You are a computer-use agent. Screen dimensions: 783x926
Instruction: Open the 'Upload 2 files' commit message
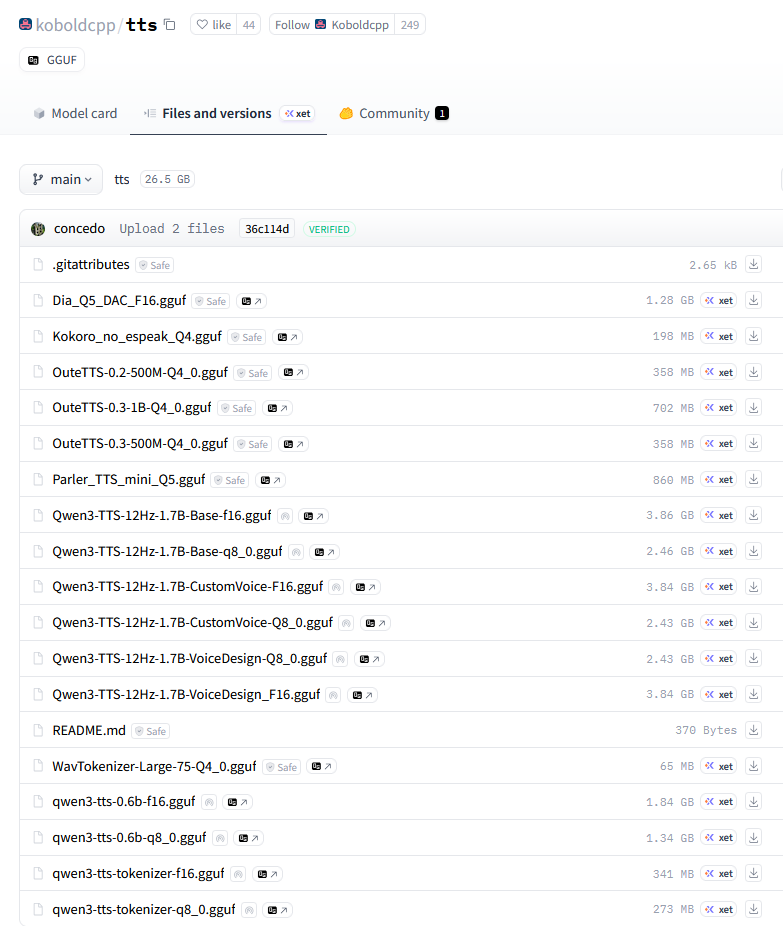point(172,229)
